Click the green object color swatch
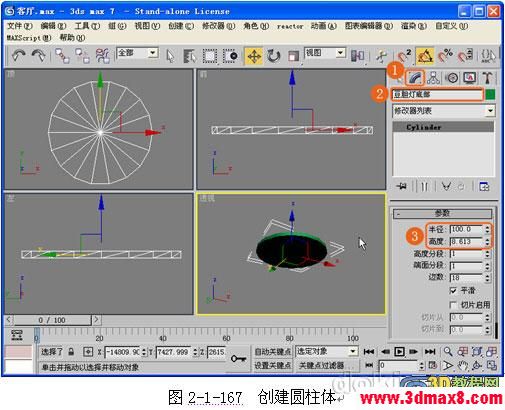The height and width of the screenshot is (410, 505). [490, 94]
